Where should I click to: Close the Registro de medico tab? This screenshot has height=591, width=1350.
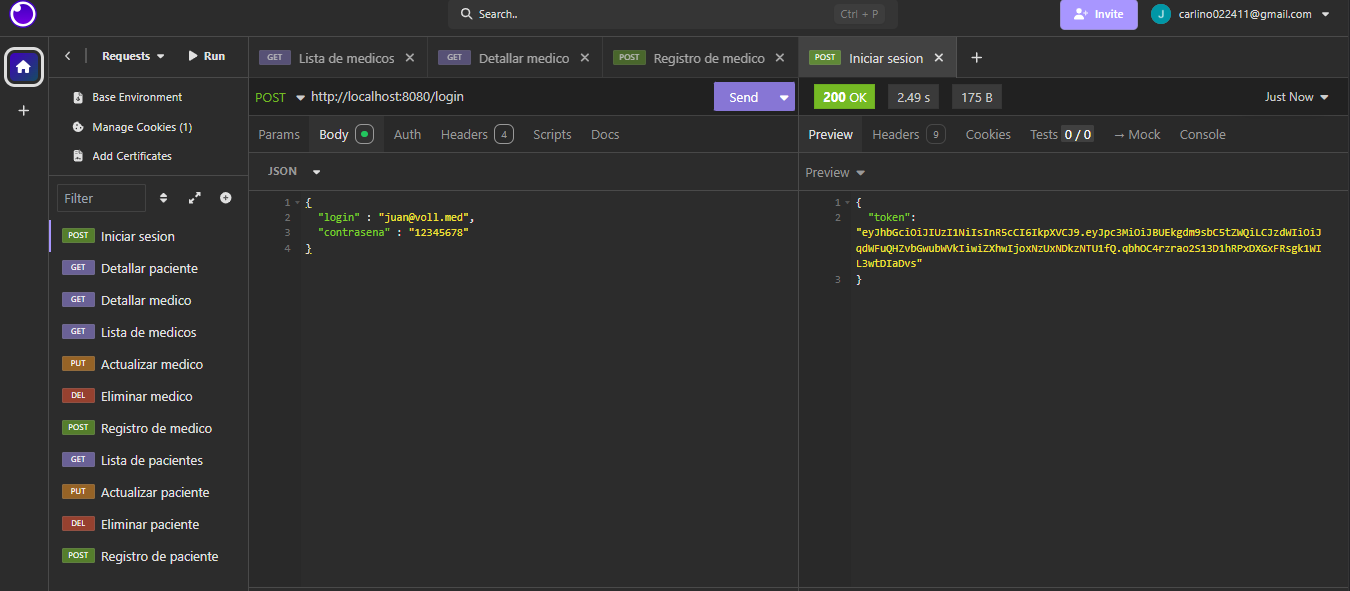point(781,58)
